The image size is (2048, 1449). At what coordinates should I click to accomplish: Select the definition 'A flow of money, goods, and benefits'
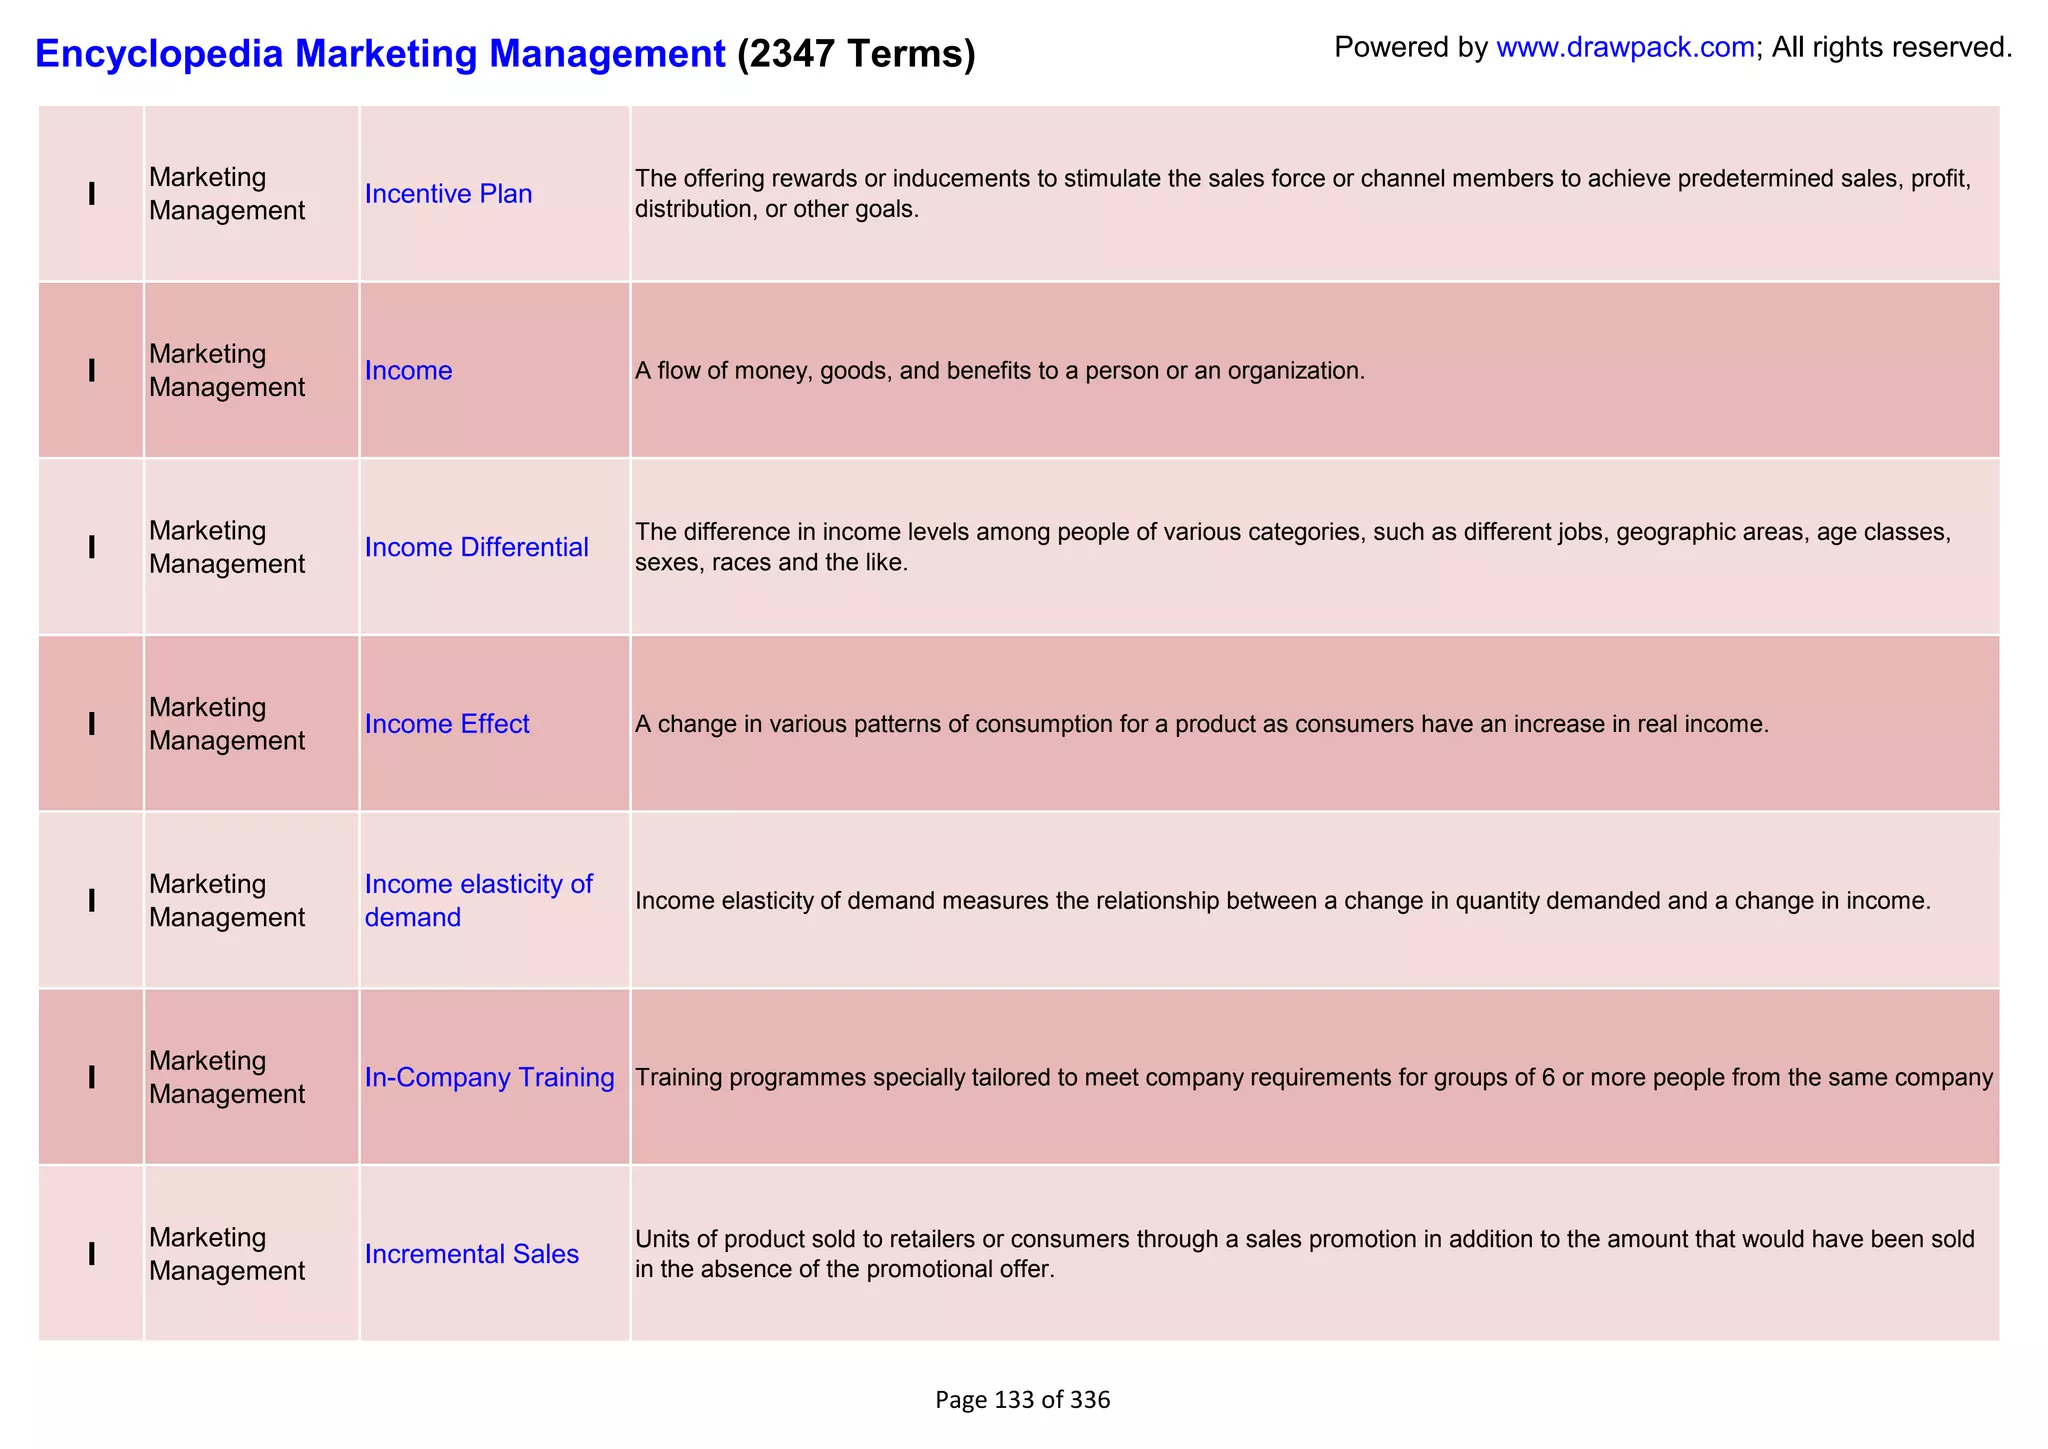click(x=1000, y=371)
